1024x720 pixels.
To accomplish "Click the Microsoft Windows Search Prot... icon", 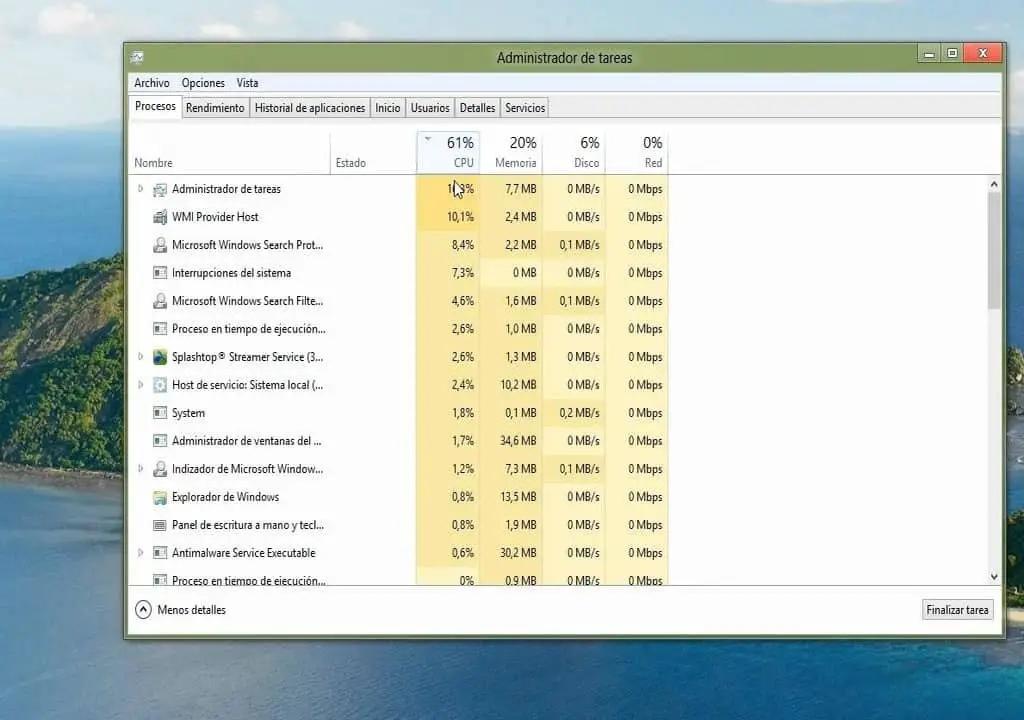I will coord(160,245).
